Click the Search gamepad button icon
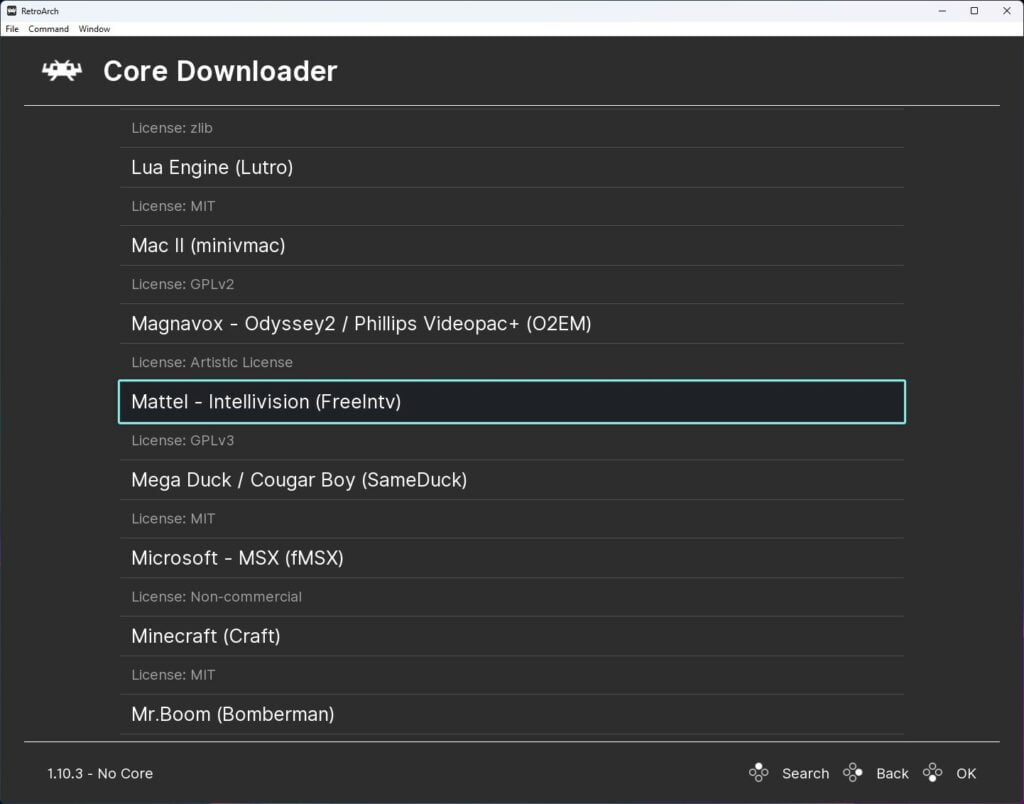1024x804 pixels. point(758,773)
